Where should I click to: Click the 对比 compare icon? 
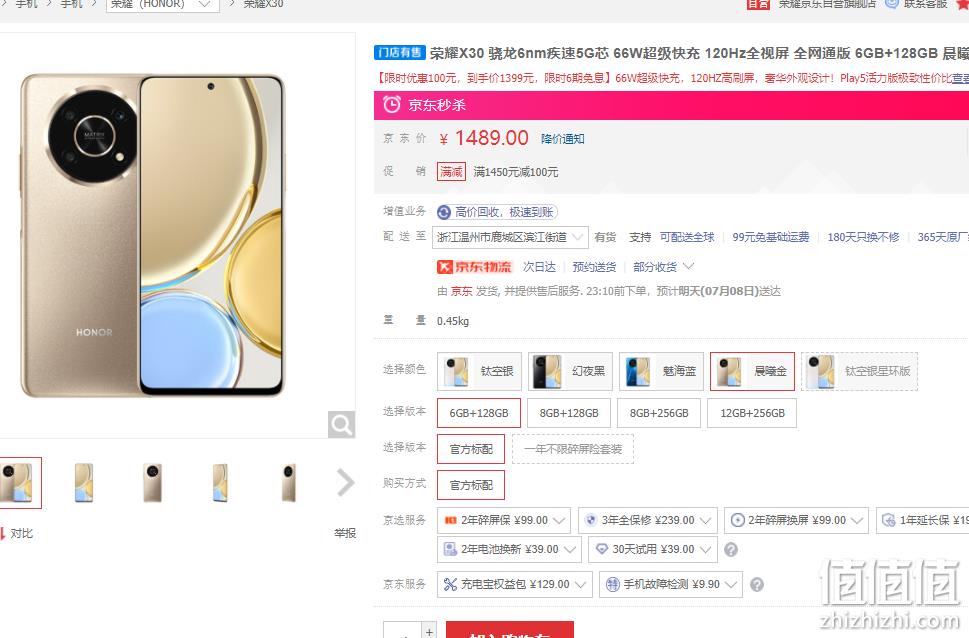[3, 534]
